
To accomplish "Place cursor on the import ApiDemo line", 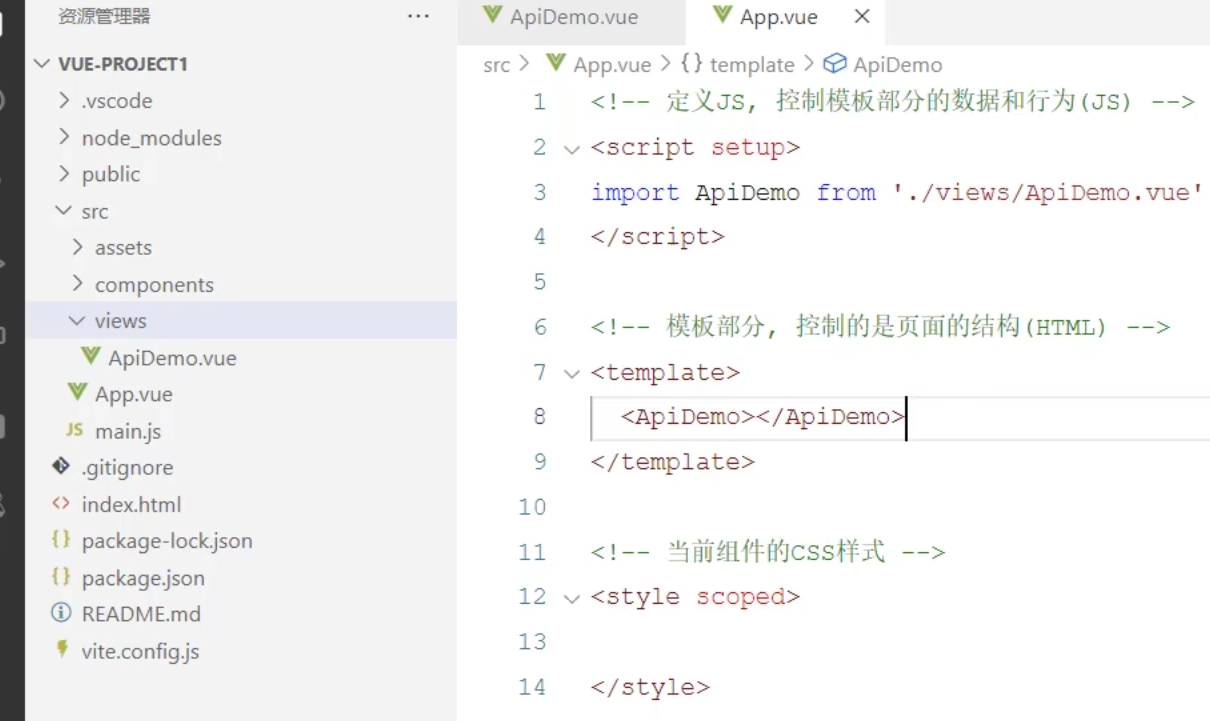I will (x=896, y=192).
